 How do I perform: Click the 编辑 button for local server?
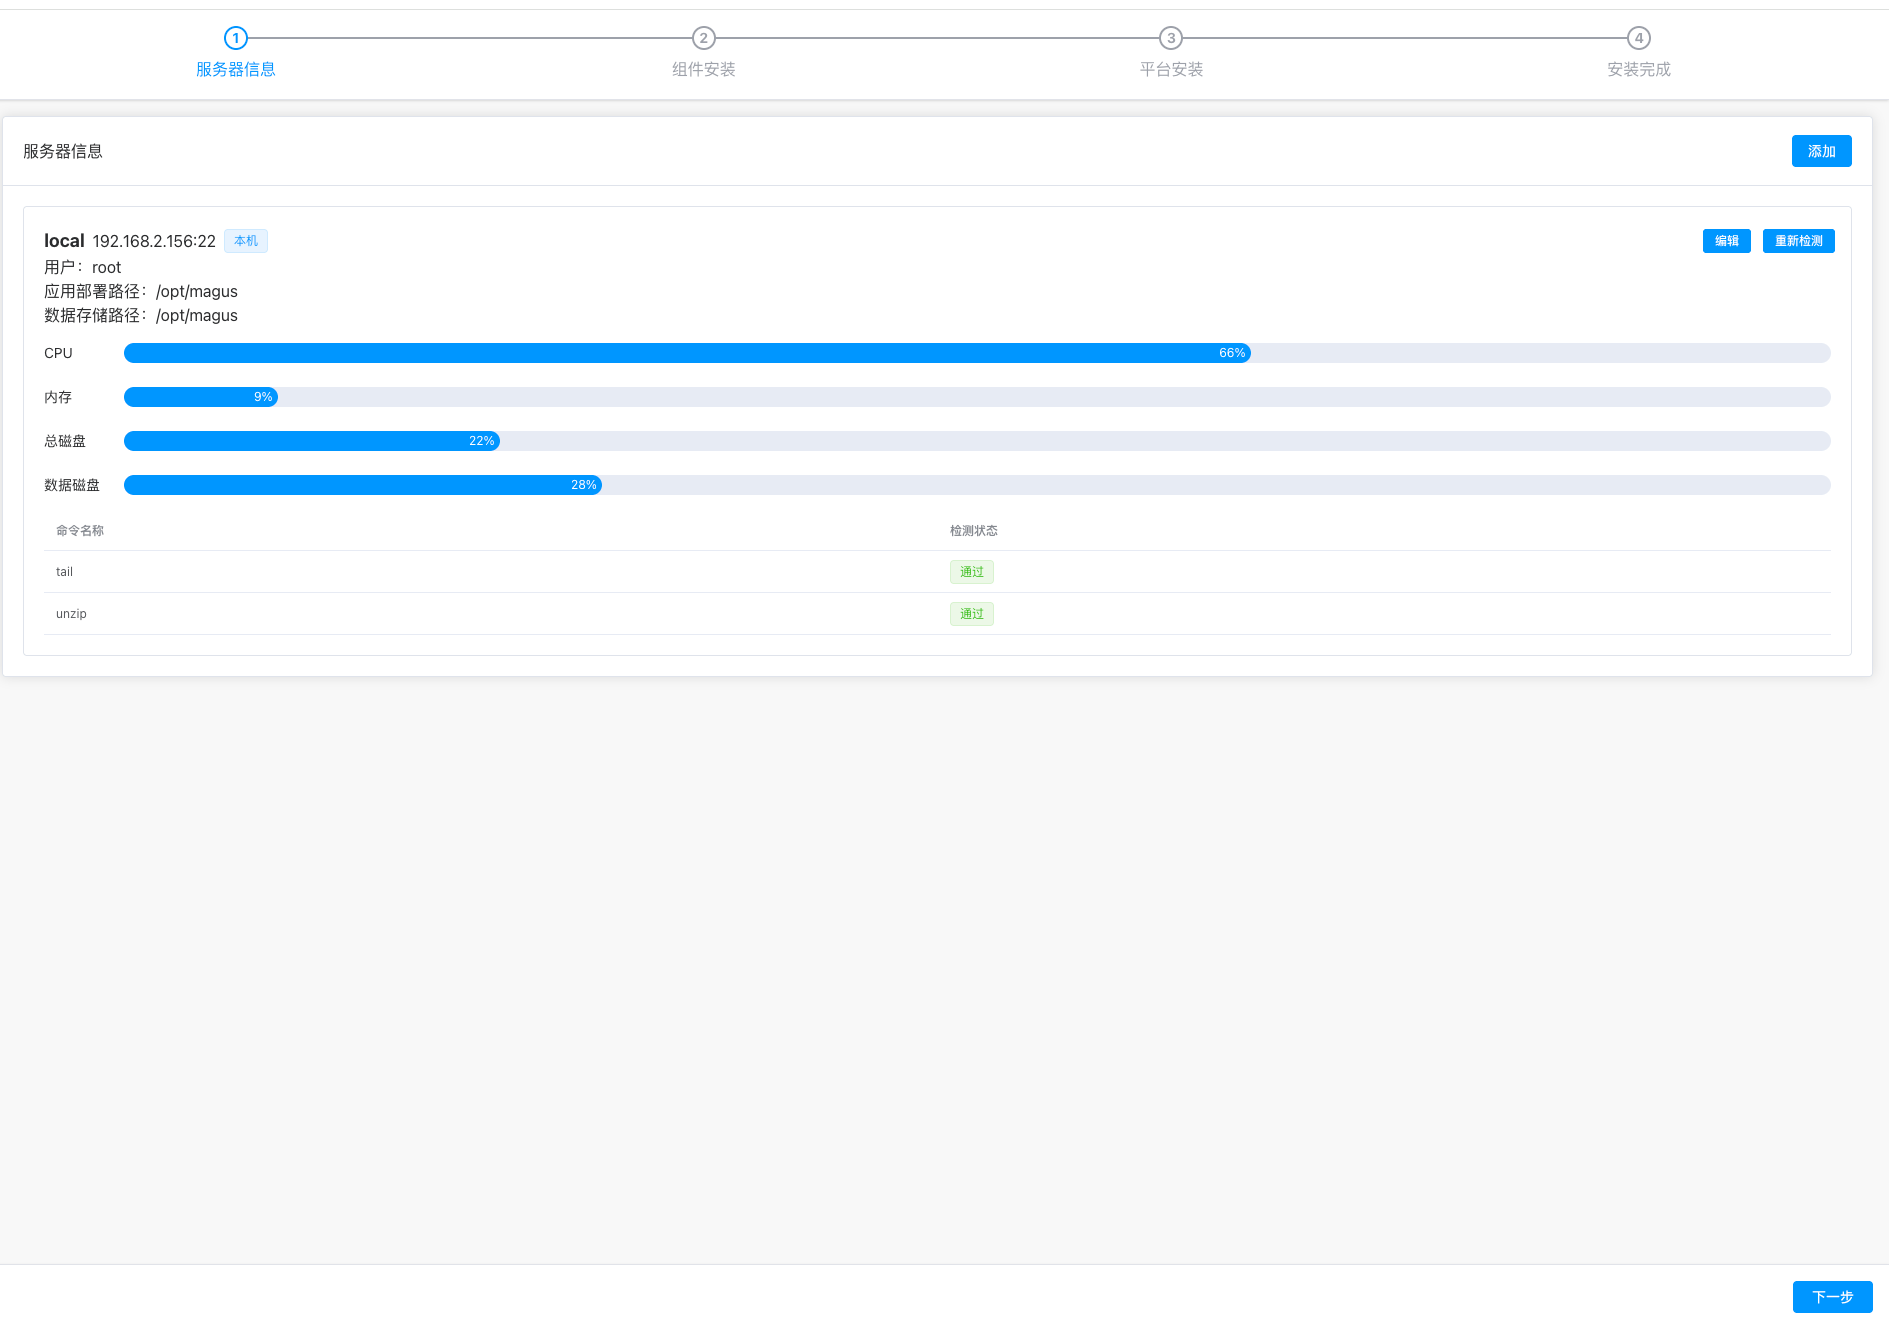(x=1726, y=241)
